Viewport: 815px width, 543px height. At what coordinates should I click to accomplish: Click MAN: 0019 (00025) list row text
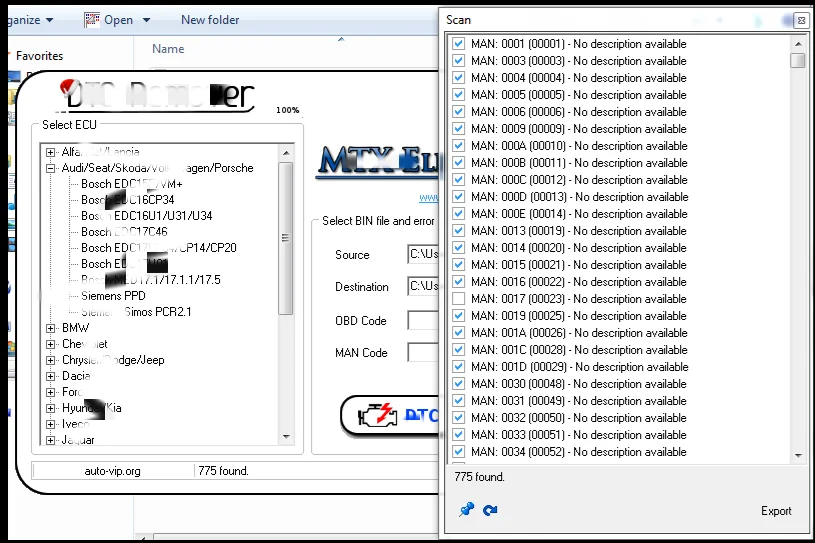click(579, 316)
